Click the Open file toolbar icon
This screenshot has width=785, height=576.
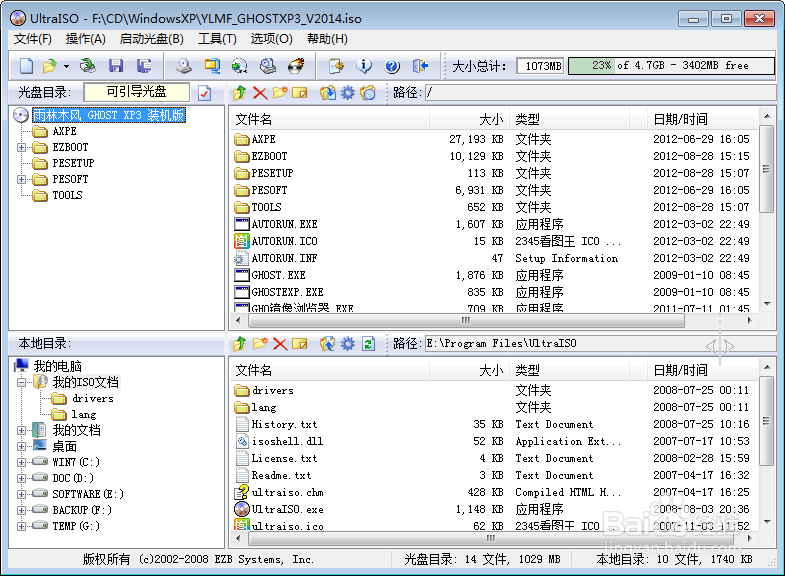click(50, 66)
